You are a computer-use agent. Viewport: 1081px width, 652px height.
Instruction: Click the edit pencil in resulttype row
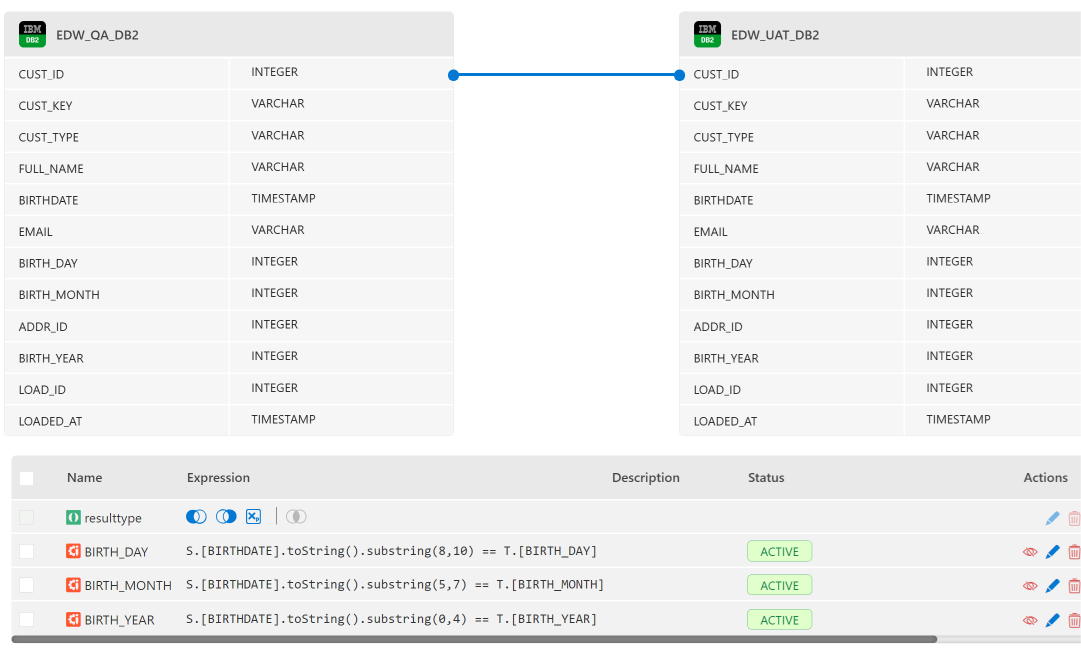[1052, 518]
